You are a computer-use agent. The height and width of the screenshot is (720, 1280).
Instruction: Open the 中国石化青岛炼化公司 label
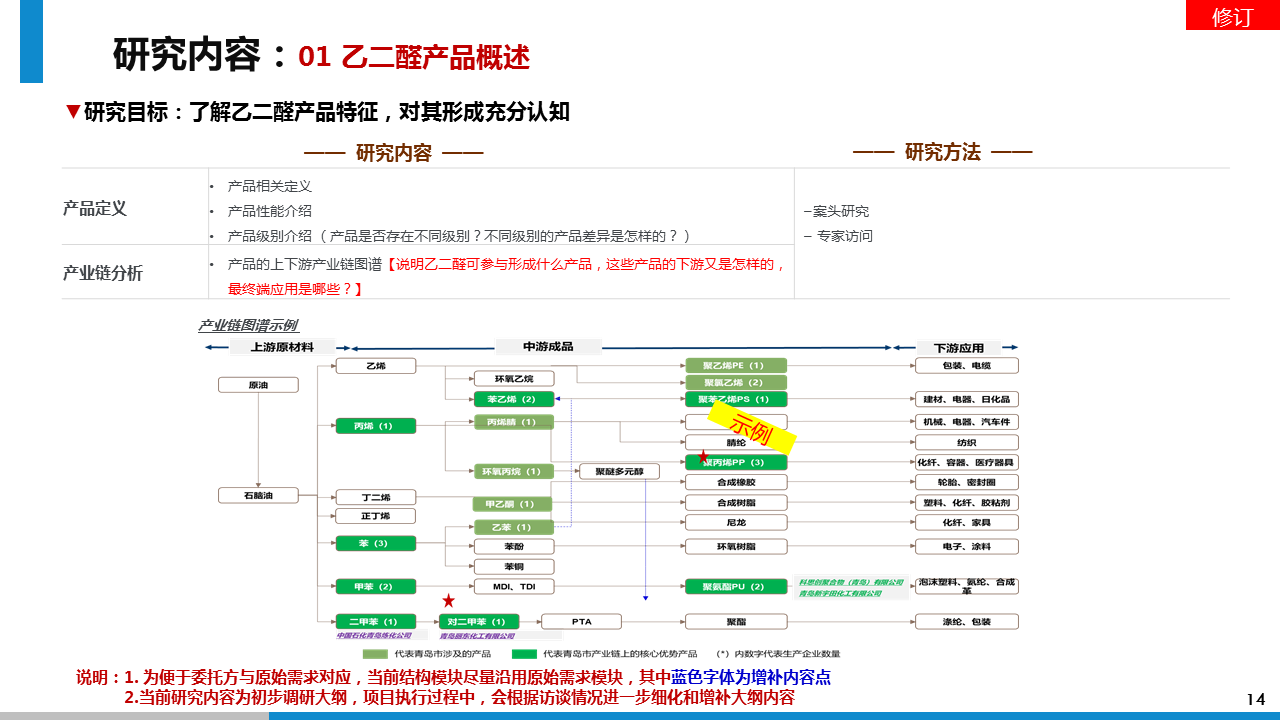374,636
